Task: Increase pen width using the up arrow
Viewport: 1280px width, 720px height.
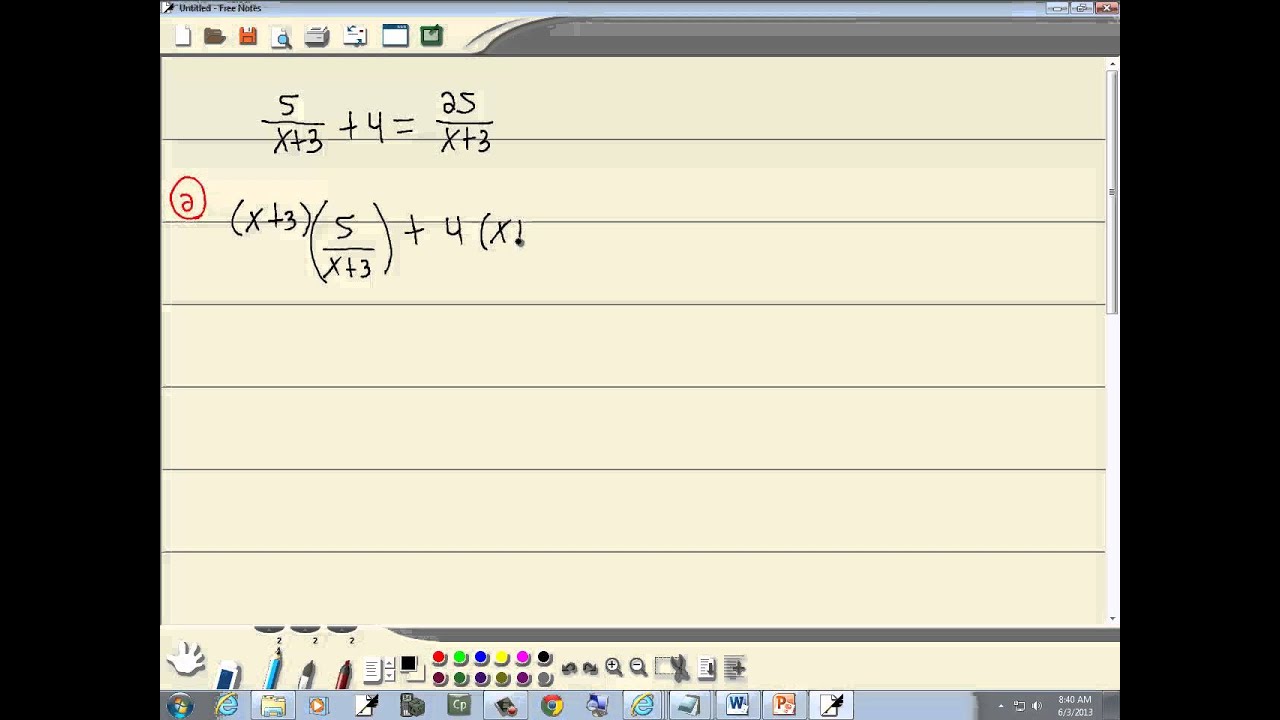Action: pyautogui.click(x=389, y=664)
